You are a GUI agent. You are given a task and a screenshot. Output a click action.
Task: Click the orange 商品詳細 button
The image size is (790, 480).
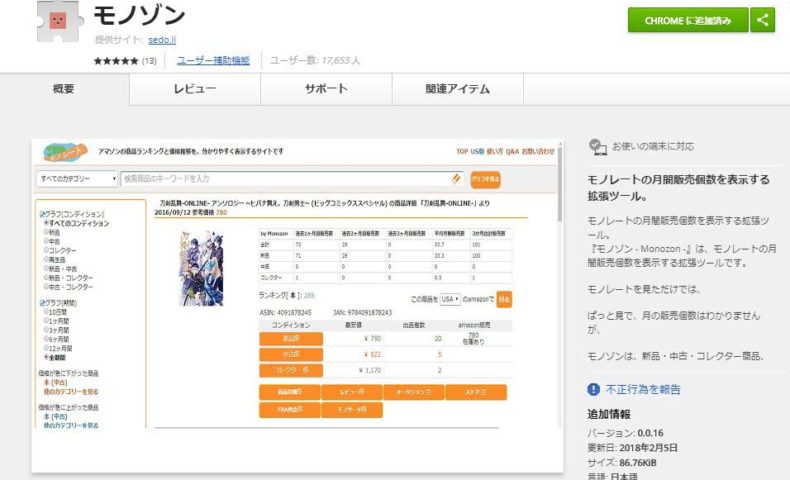click(290, 392)
